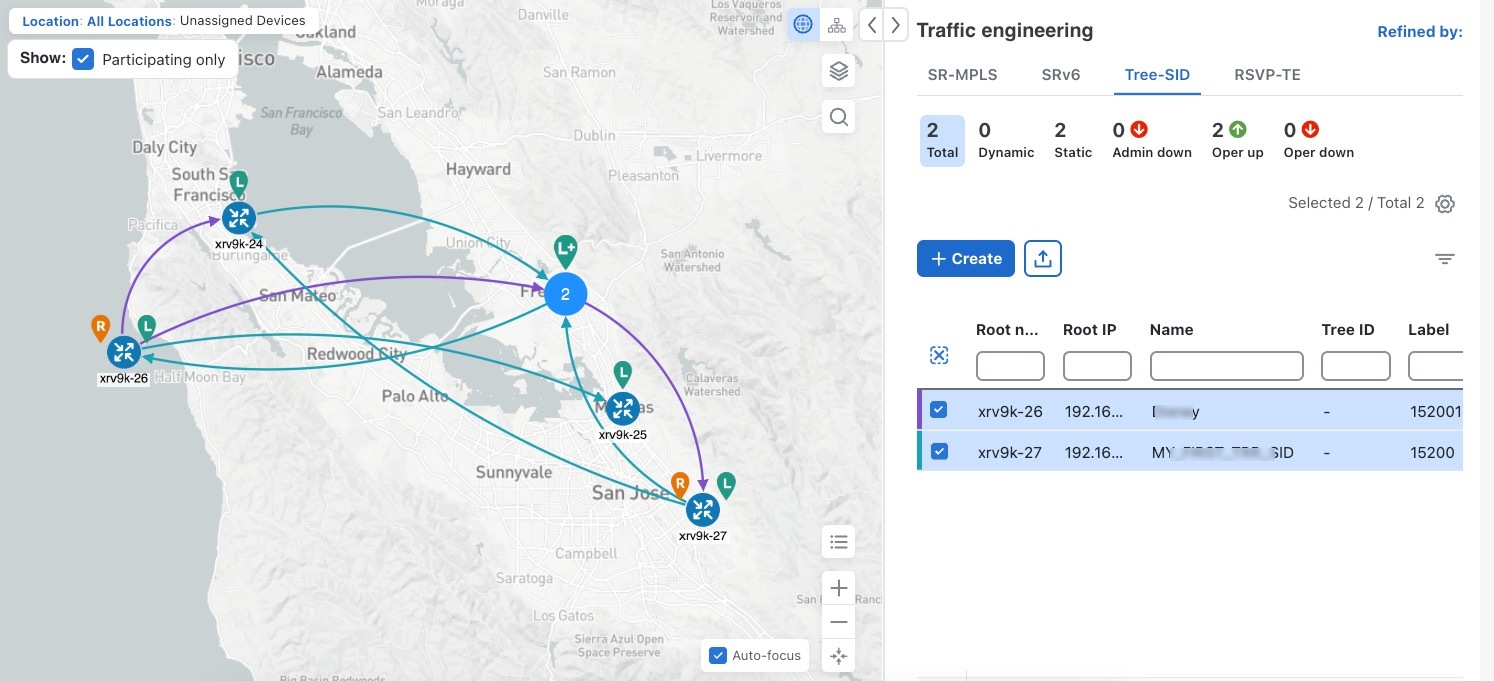Expand panel with right chevron arrow

(896, 25)
